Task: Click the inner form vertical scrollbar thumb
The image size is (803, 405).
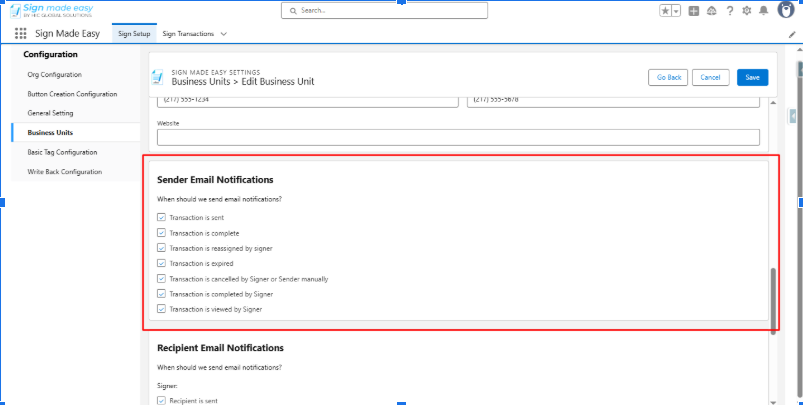Action: (773, 301)
